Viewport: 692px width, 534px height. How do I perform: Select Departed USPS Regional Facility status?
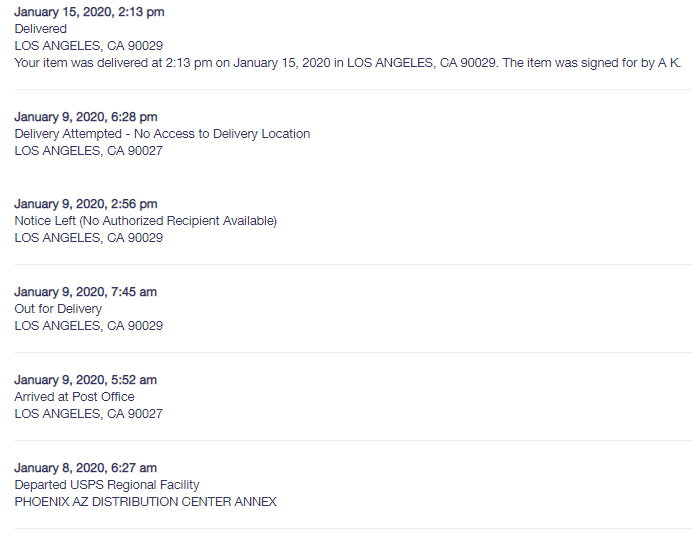click(x=107, y=485)
